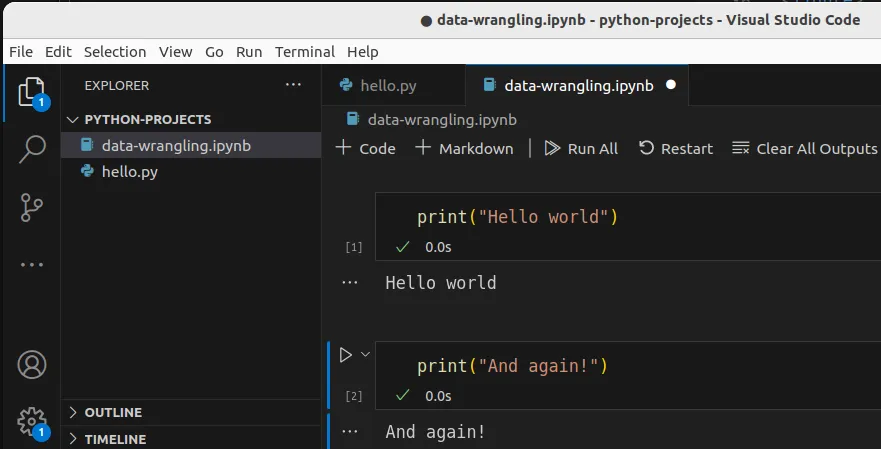Image resolution: width=881 pixels, height=449 pixels.
Task: Open the Explorer view in activity bar
Action: pos(31,92)
